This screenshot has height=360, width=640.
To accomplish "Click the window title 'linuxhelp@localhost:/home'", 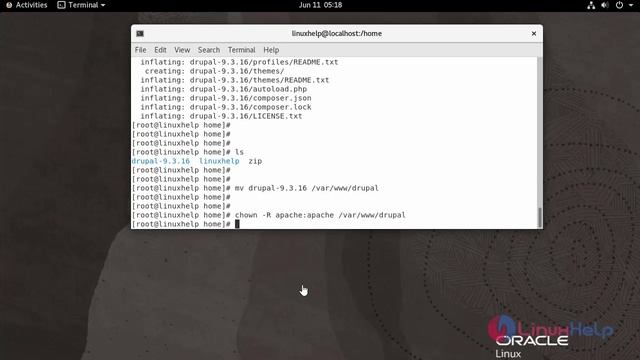I will tap(337, 33).
